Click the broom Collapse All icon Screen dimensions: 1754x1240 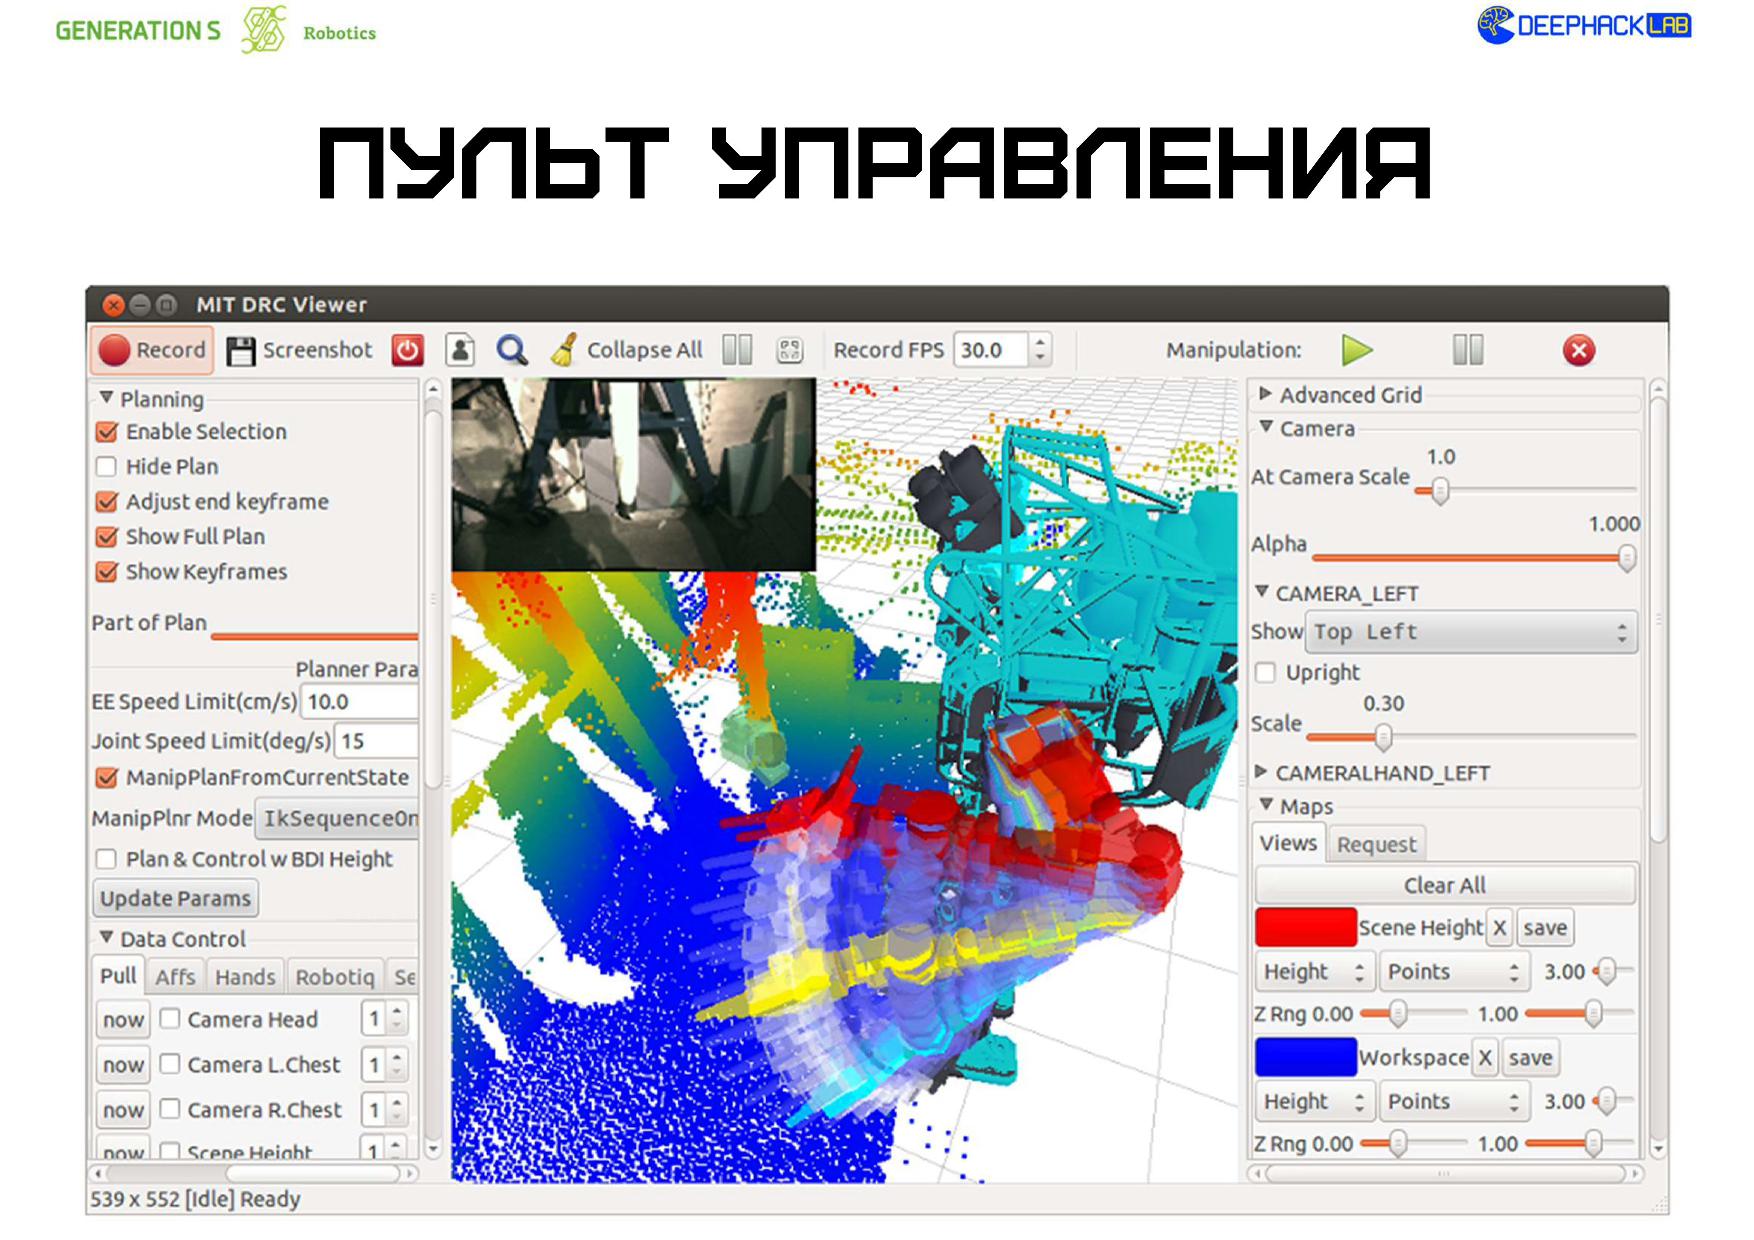tap(564, 350)
